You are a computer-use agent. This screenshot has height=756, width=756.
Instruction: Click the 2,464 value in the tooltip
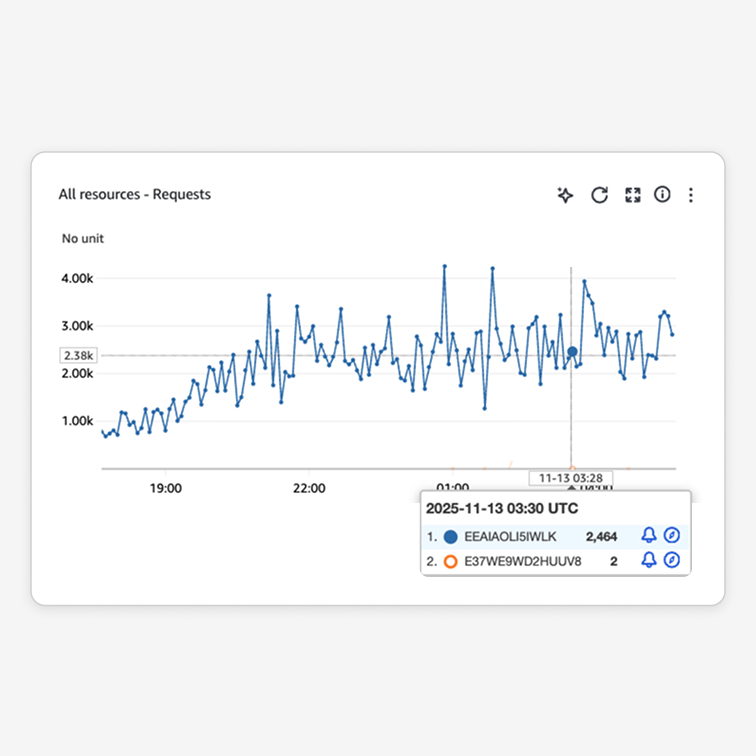point(604,536)
